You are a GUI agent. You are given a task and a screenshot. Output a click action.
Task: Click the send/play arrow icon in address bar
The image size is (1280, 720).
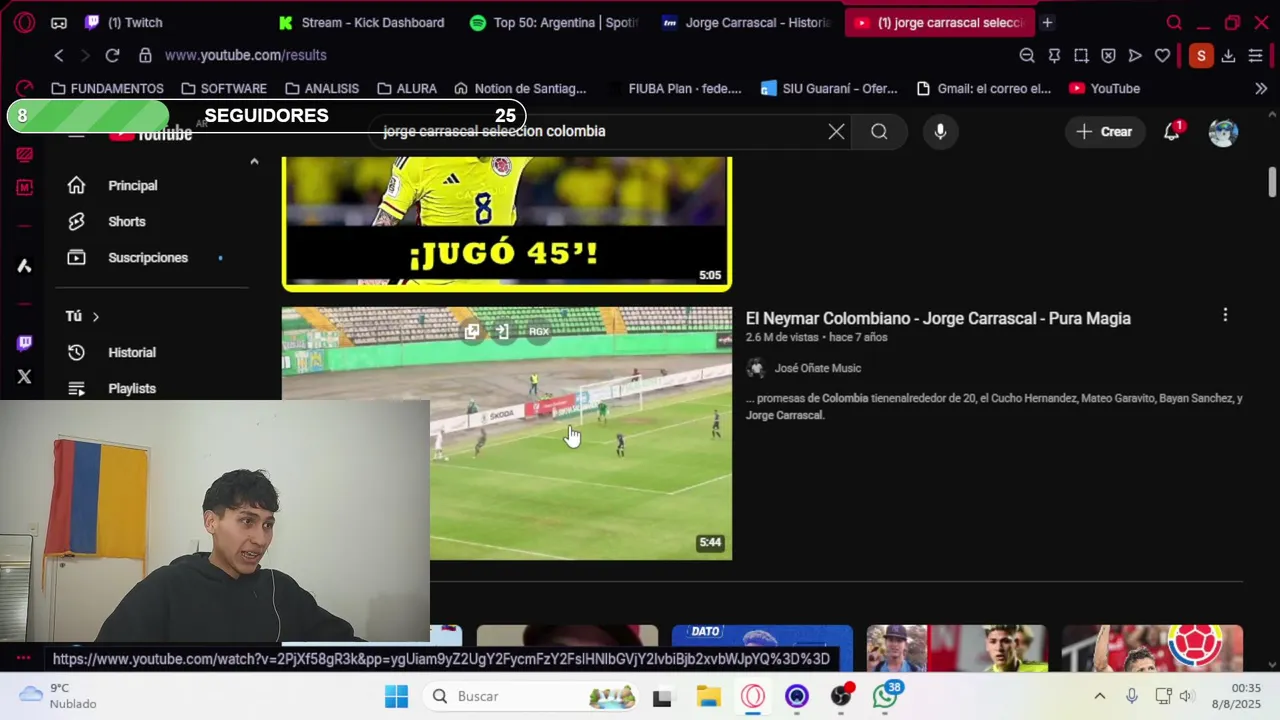click(x=1135, y=55)
